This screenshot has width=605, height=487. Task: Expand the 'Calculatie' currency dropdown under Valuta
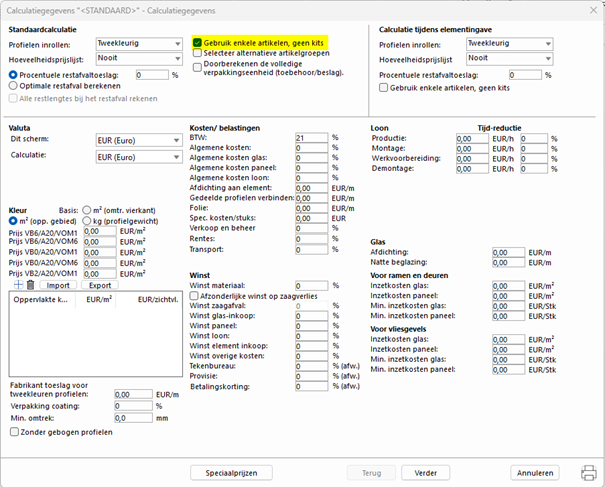click(x=136, y=157)
